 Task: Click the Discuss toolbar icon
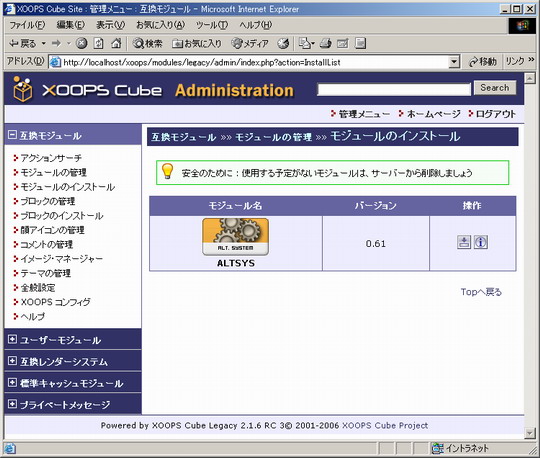pos(360,43)
